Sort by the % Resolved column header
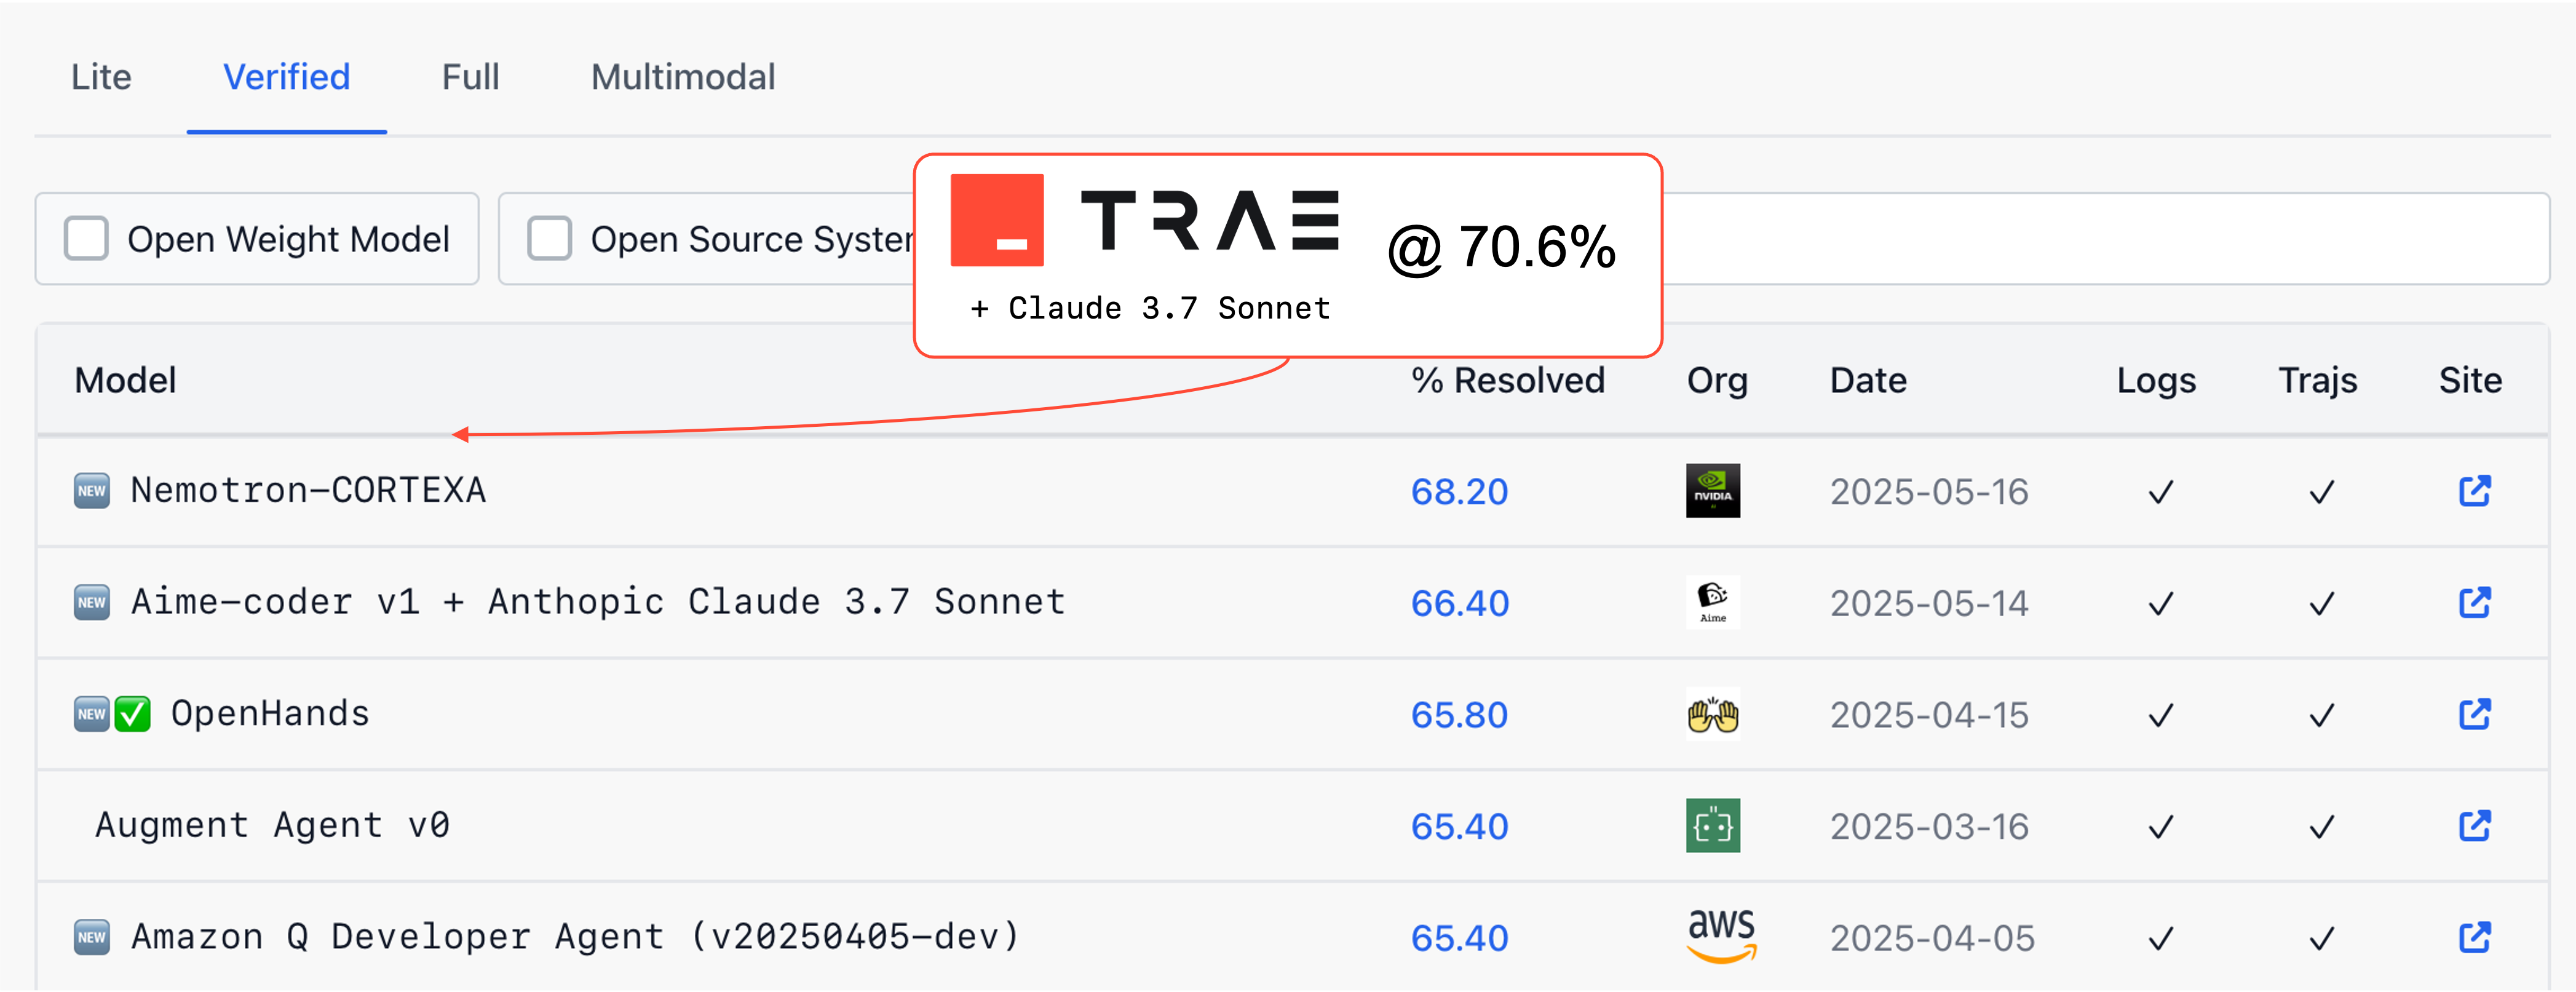Image resolution: width=2576 pixels, height=992 pixels. point(1507,381)
